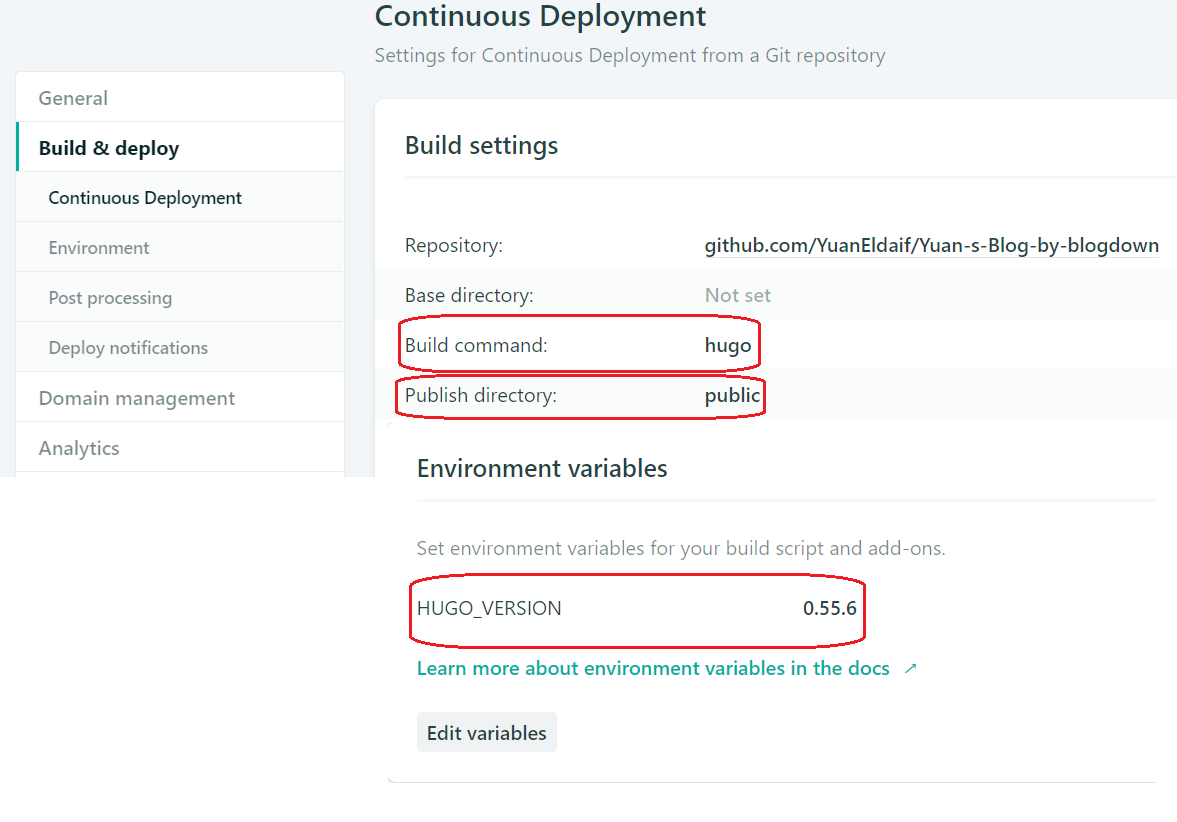This screenshot has height=822, width=1177.
Task: Open Domain management section
Action: [x=136, y=398]
